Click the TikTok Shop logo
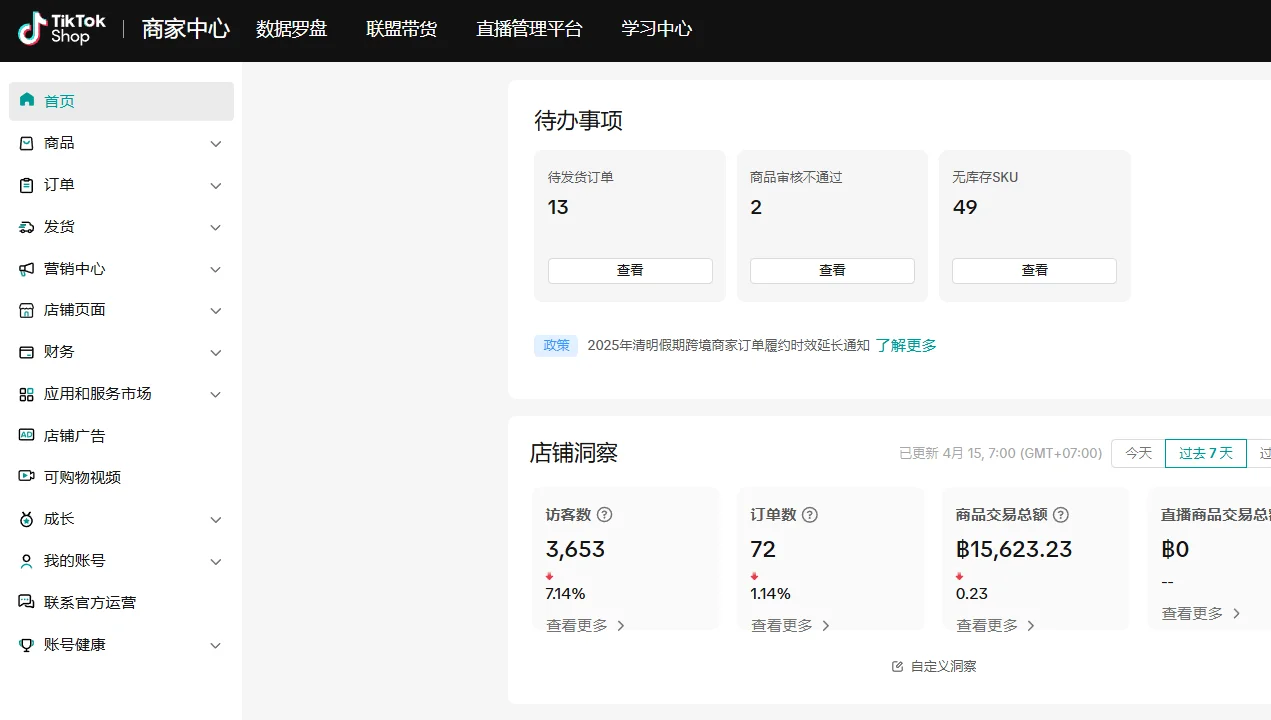 [x=62, y=29]
